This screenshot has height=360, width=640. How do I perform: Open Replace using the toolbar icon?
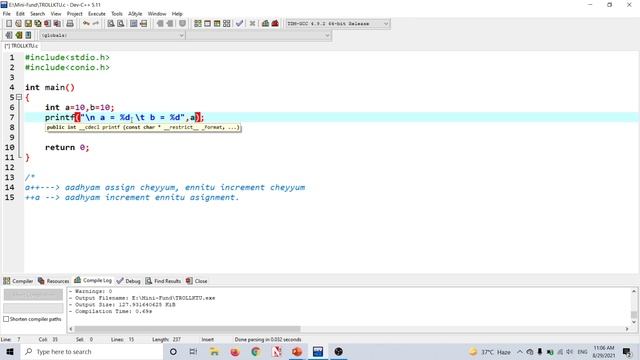[120, 24]
